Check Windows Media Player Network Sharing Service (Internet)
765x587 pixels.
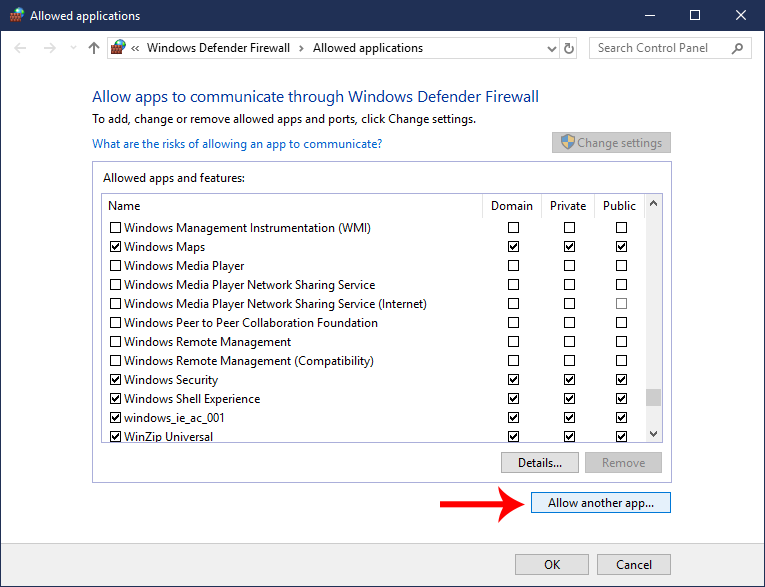(115, 304)
